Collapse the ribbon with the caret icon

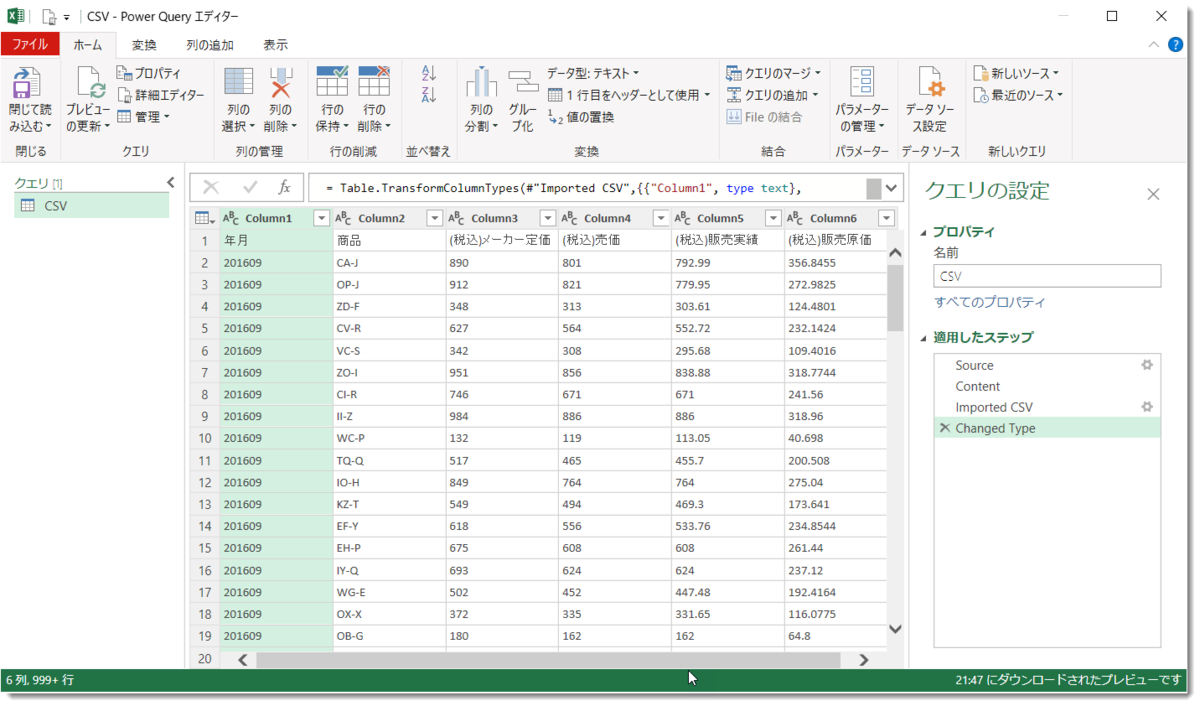1155,45
